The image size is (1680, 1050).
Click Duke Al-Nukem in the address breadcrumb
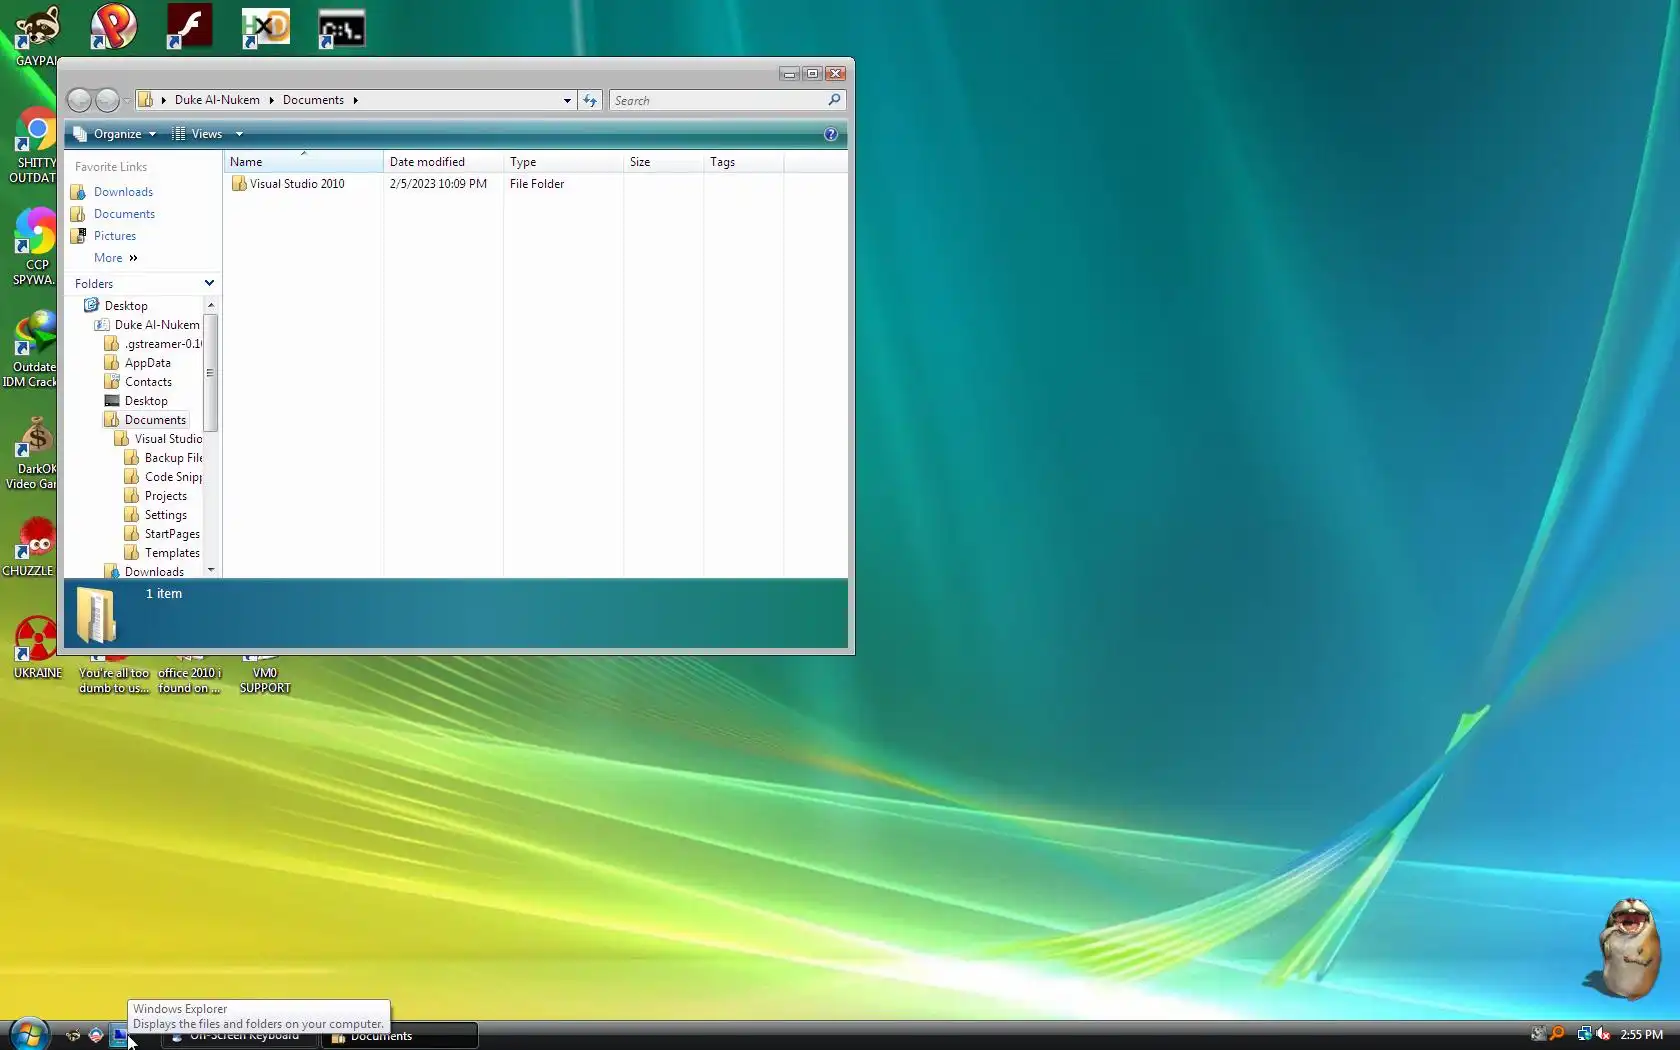pos(217,100)
